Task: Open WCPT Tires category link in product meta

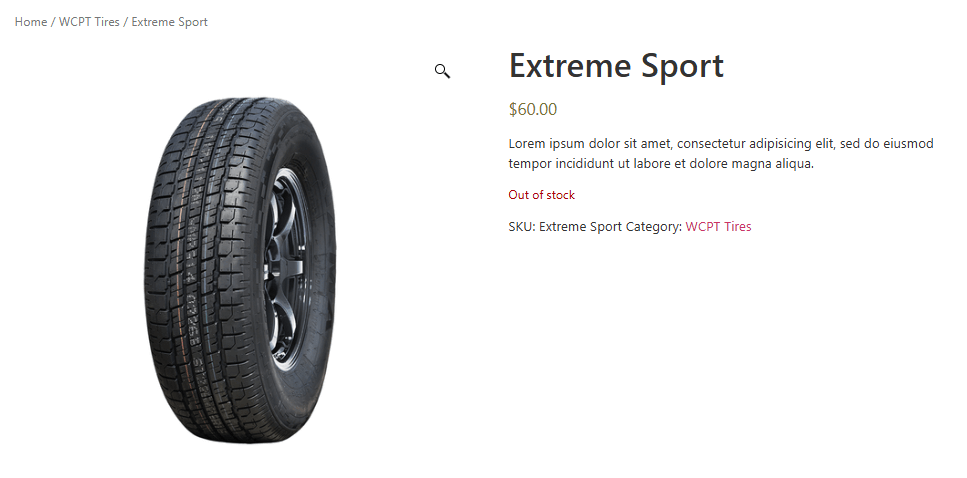Action: (x=718, y=226)
